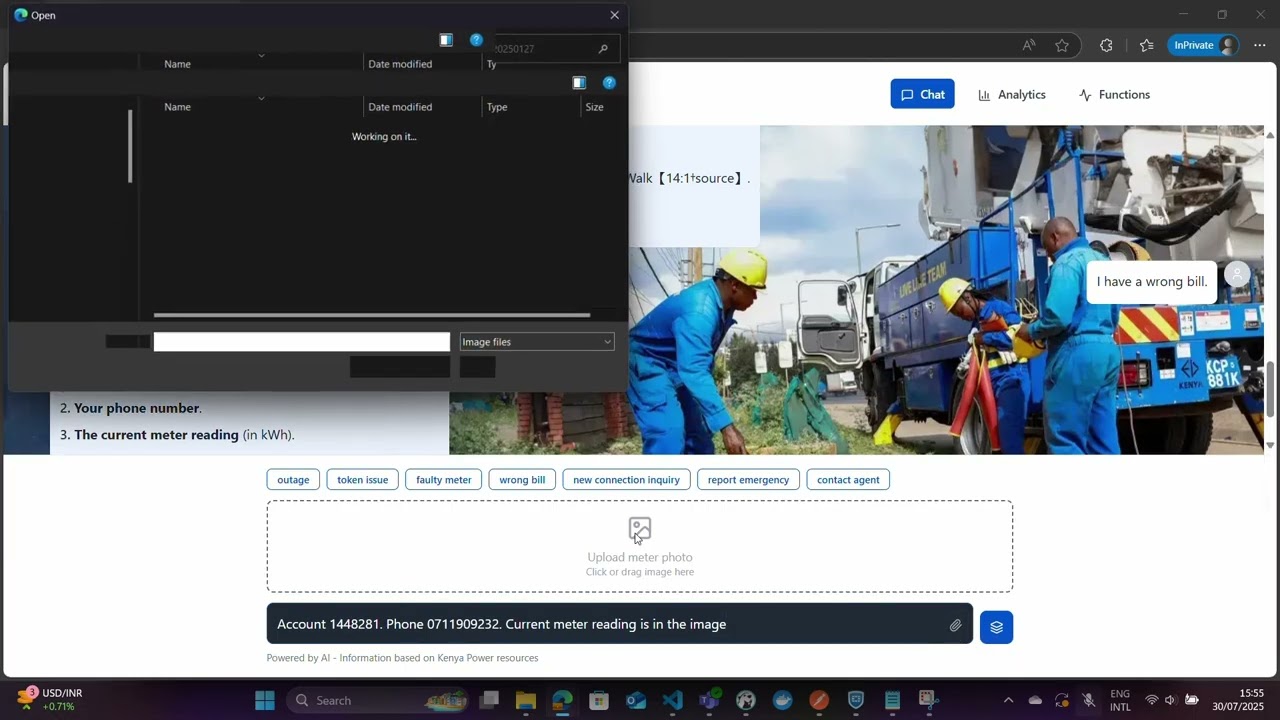Viewport: 1280px width, 720px height.
Task: Open the Favorites list icon in Edge toolbar
Action: (x=1146, y=45)
